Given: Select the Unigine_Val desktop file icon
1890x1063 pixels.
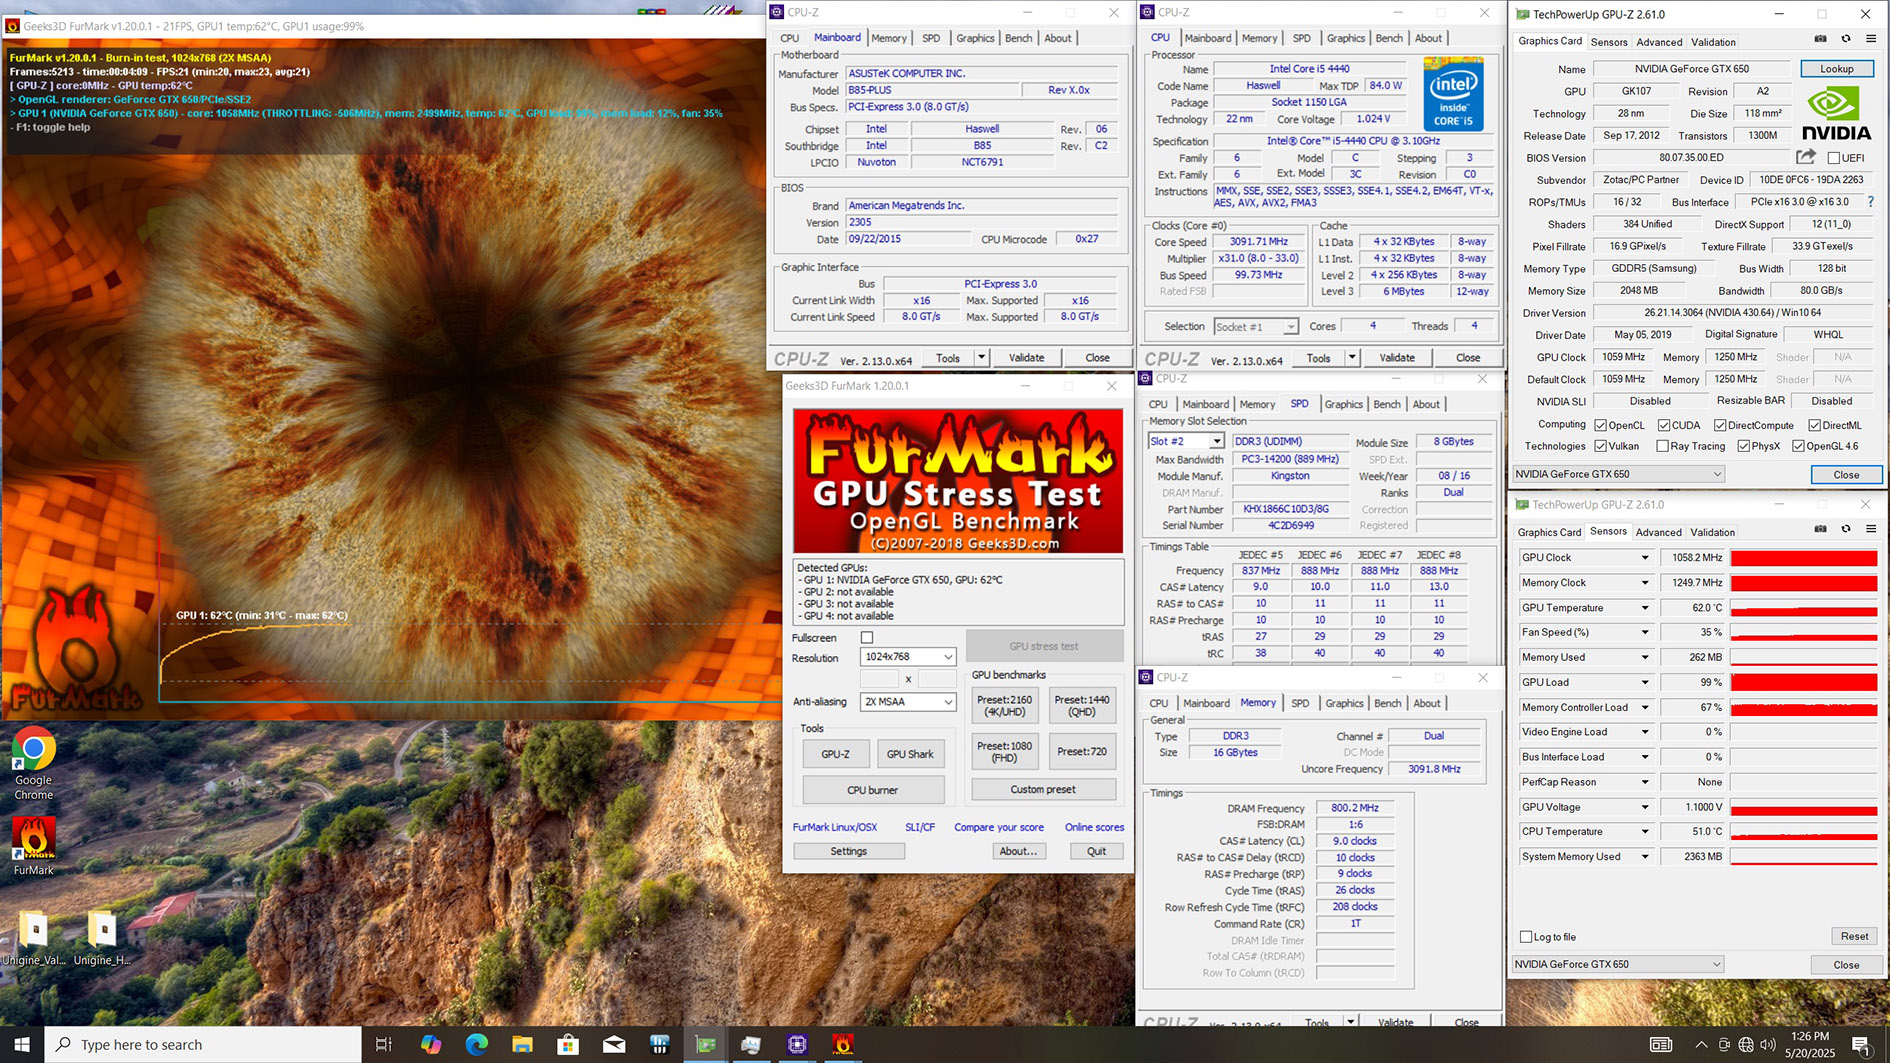Looking at the screenshot, I should tap(34, 939).
